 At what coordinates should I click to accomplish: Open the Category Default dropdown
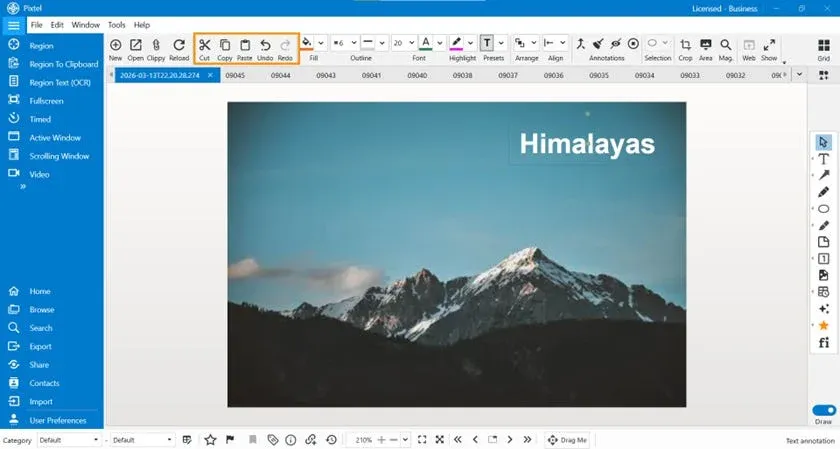coord(69,440)
